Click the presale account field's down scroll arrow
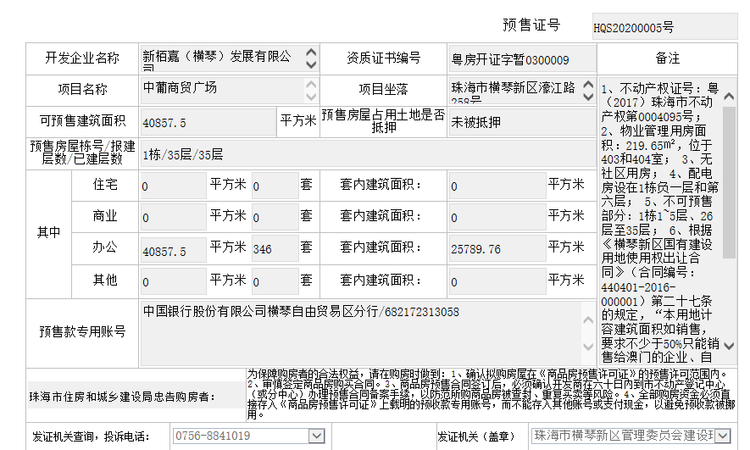The width and height of the screenshot is (750, 450). pyautogui.click(x=588, y=346)
